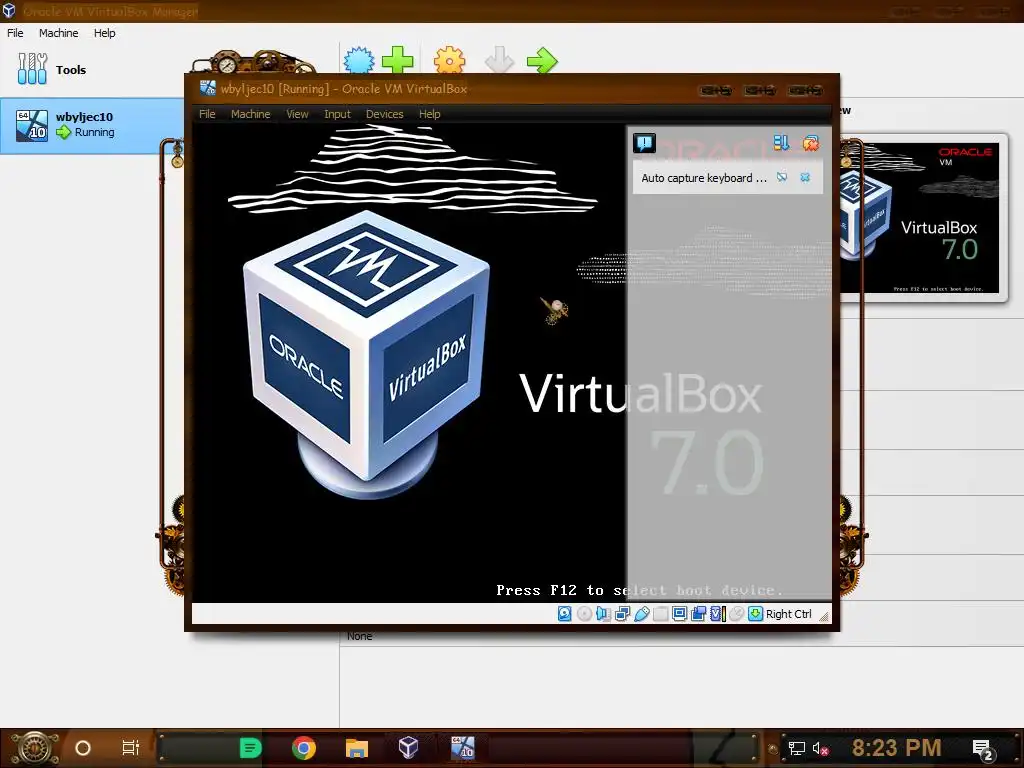This screenshot has width=1024, height=768.
Task: Click the mouse integration indicator in VM status bar
Action: coord(737,613)
